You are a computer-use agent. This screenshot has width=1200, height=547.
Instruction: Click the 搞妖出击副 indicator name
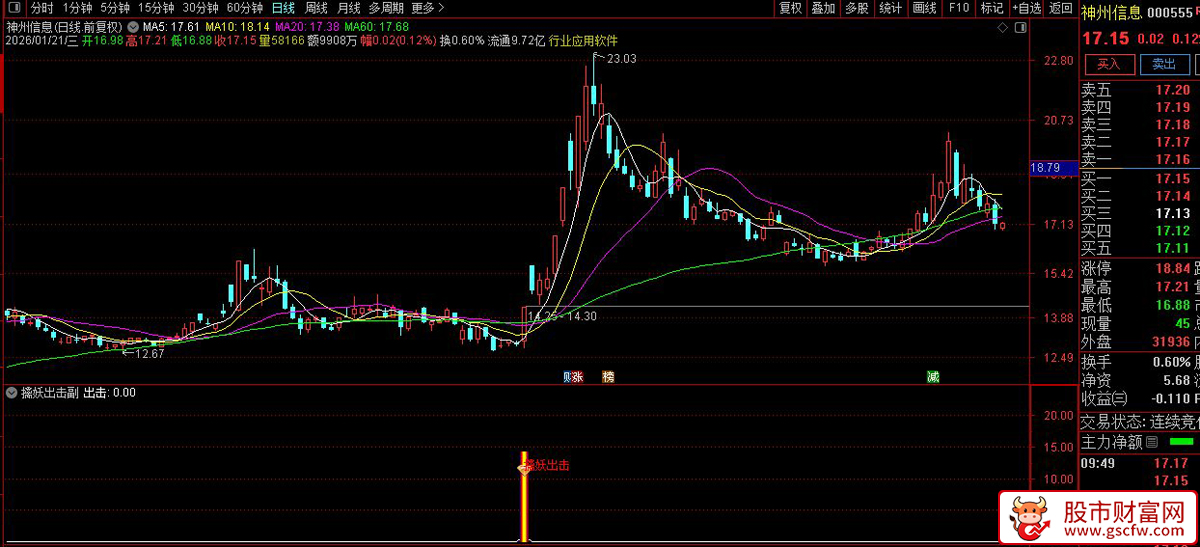coord(51,393)
